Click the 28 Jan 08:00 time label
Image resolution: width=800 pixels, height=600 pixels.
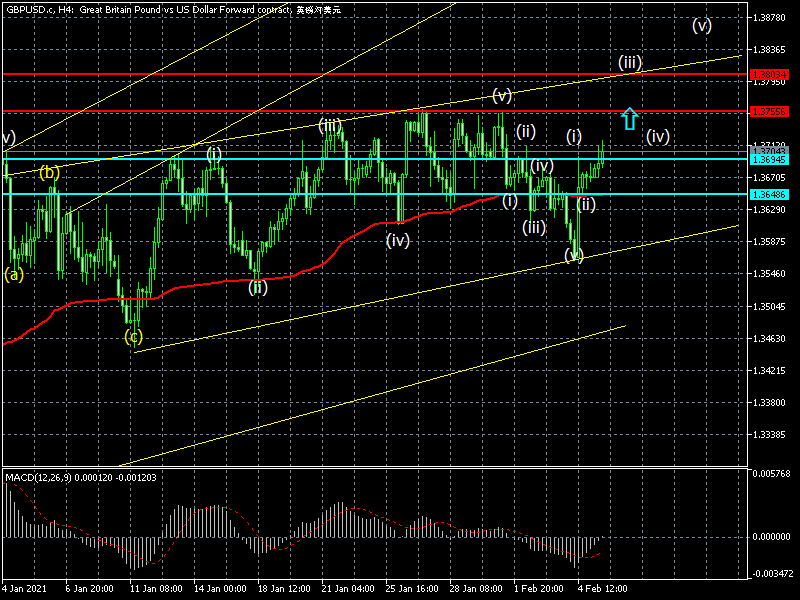click(x=476, y=588)
